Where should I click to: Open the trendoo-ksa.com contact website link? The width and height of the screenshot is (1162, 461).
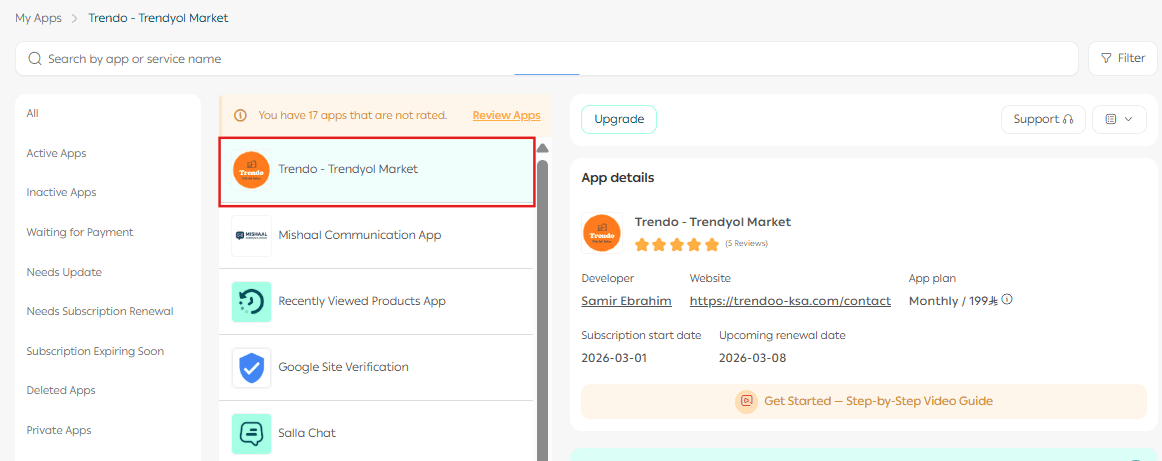pos(790,301)
